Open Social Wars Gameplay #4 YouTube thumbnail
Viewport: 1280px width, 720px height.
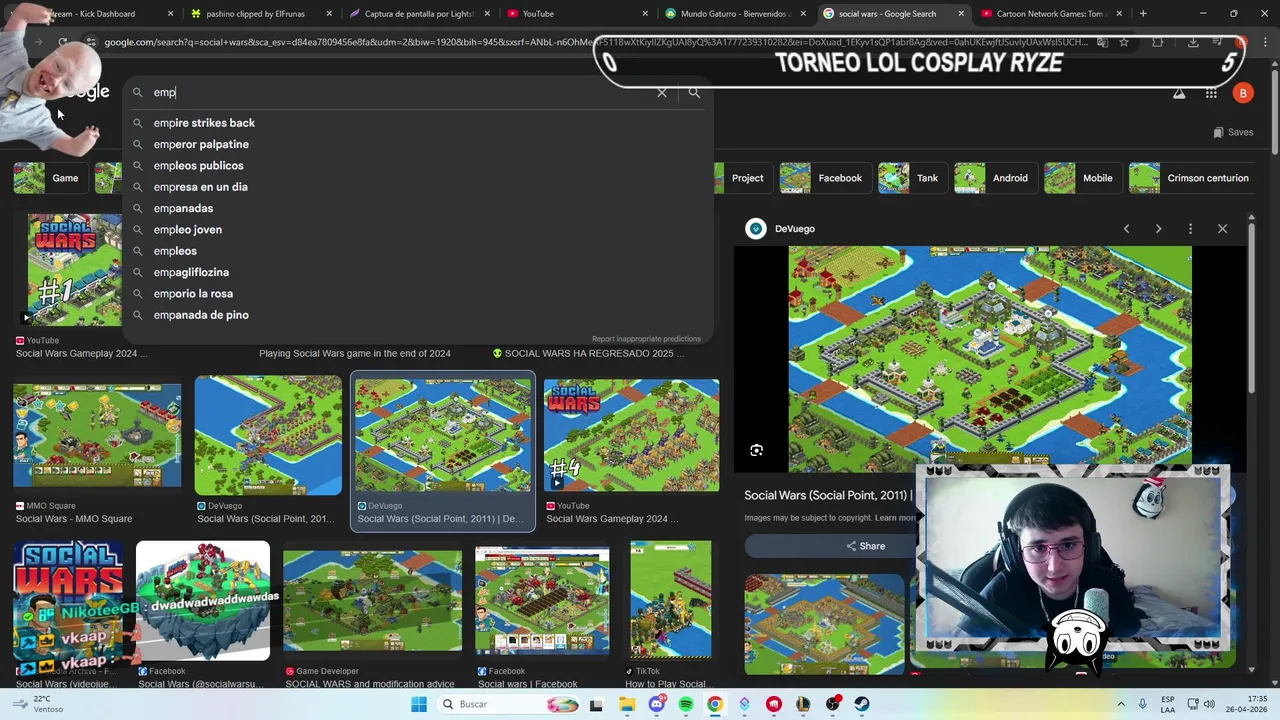click(631, 435)
